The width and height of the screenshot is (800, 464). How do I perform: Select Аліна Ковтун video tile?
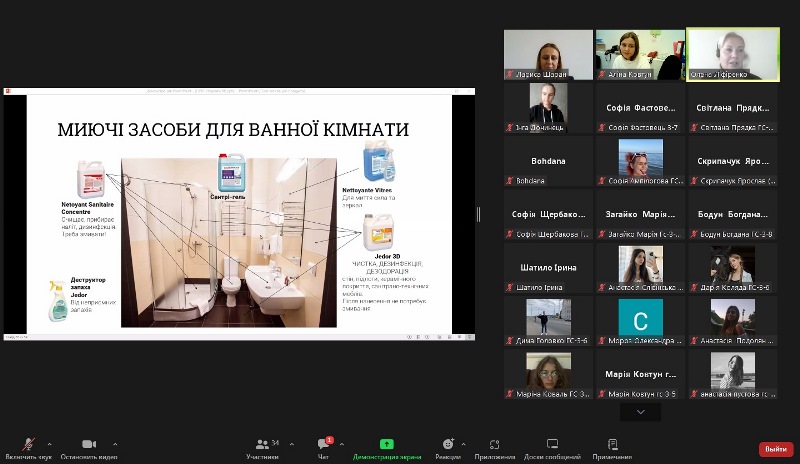(x=640, y=55)
